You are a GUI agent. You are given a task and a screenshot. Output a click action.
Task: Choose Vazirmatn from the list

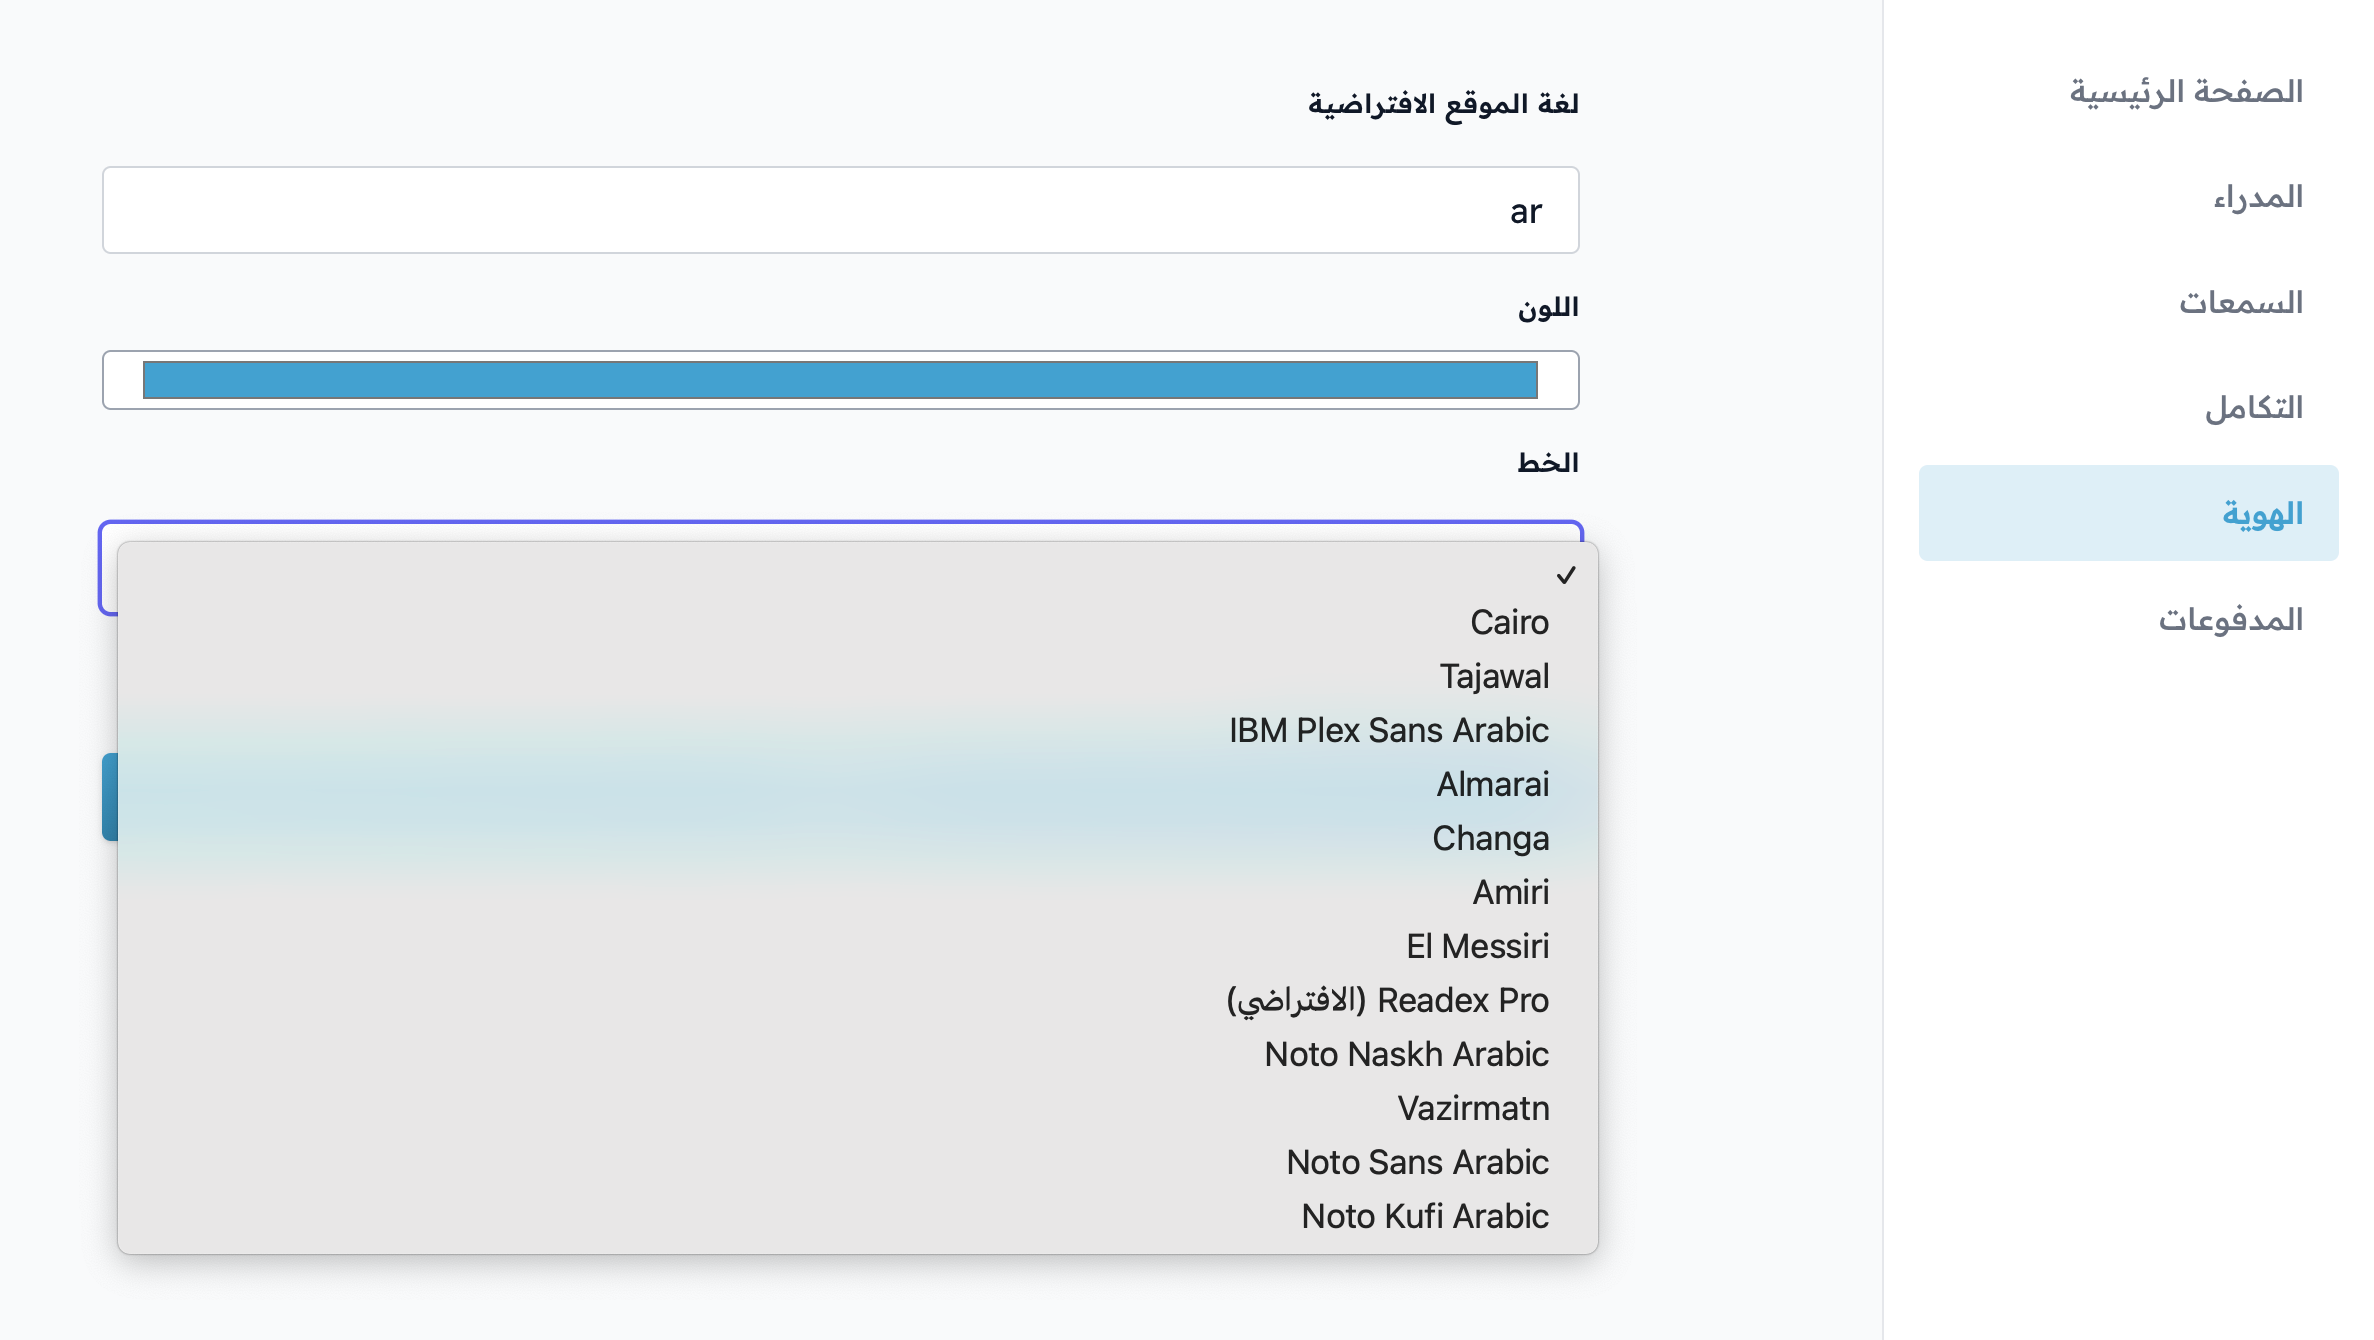(x=858, y=1108)
